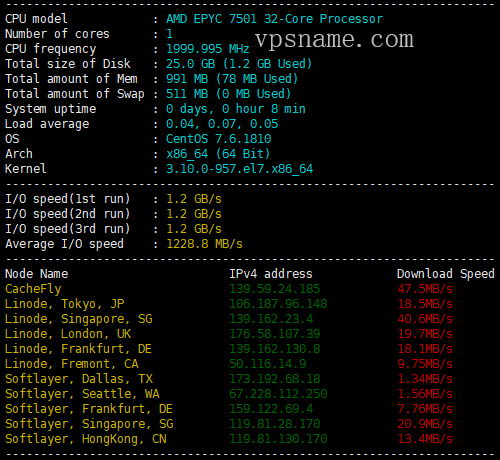The height and width of the screenshot is (460, 500).
Task: Click the CentOS 7.6.1810 OS value
Action: tap(219, 139)
